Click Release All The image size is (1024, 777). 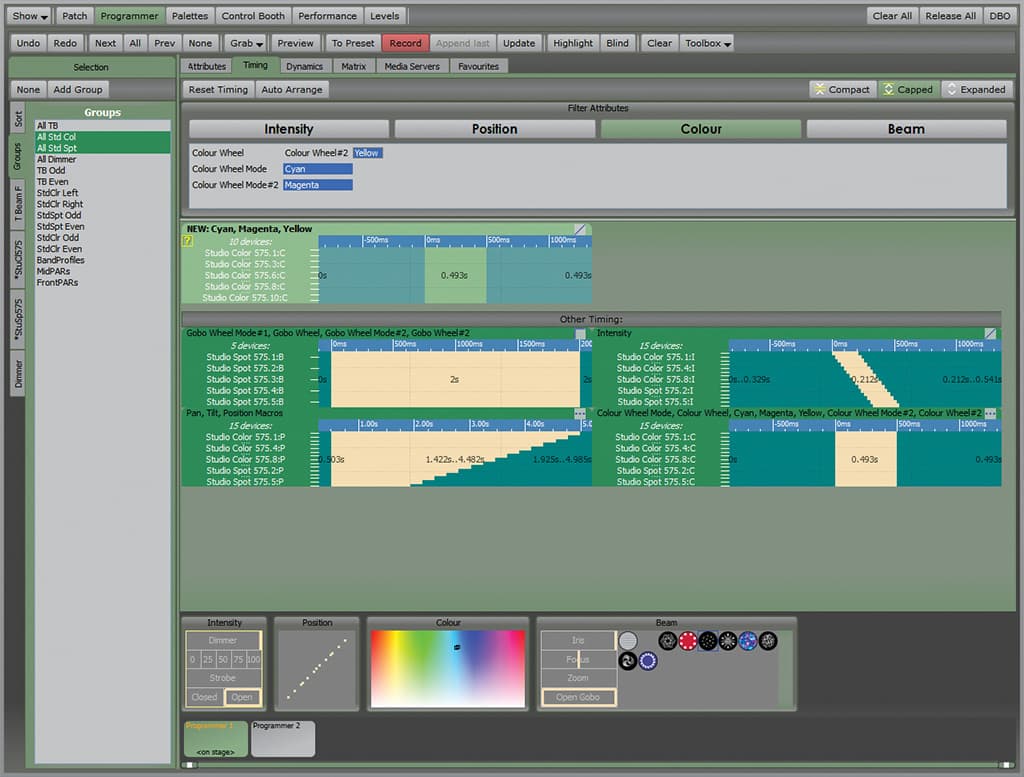950,16
